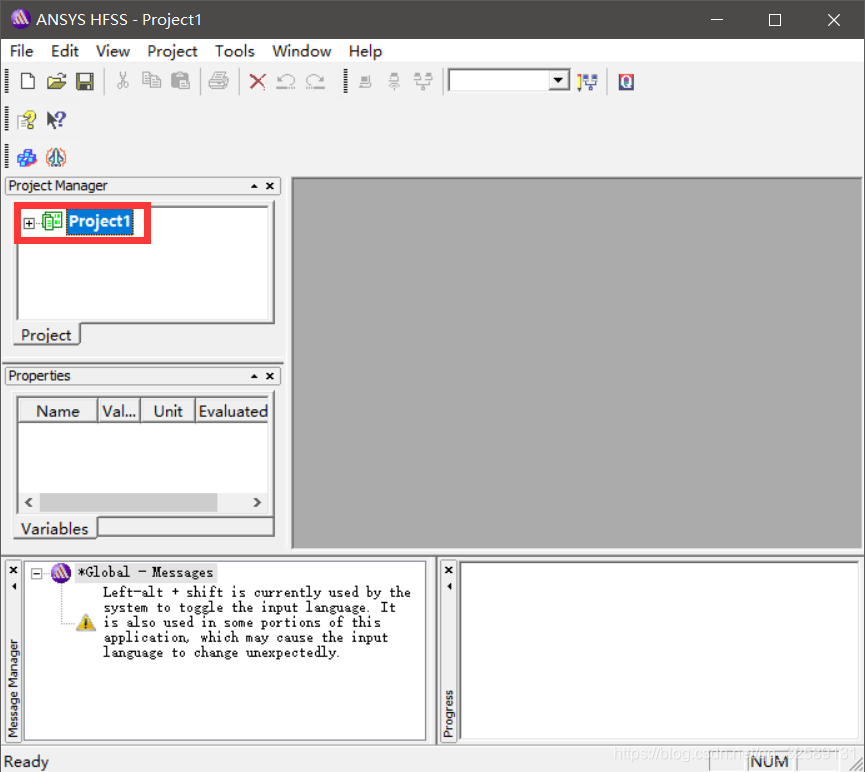Click the Copy icon in the toolbar
Screen dimensions: 865x772
click(151, 81)
